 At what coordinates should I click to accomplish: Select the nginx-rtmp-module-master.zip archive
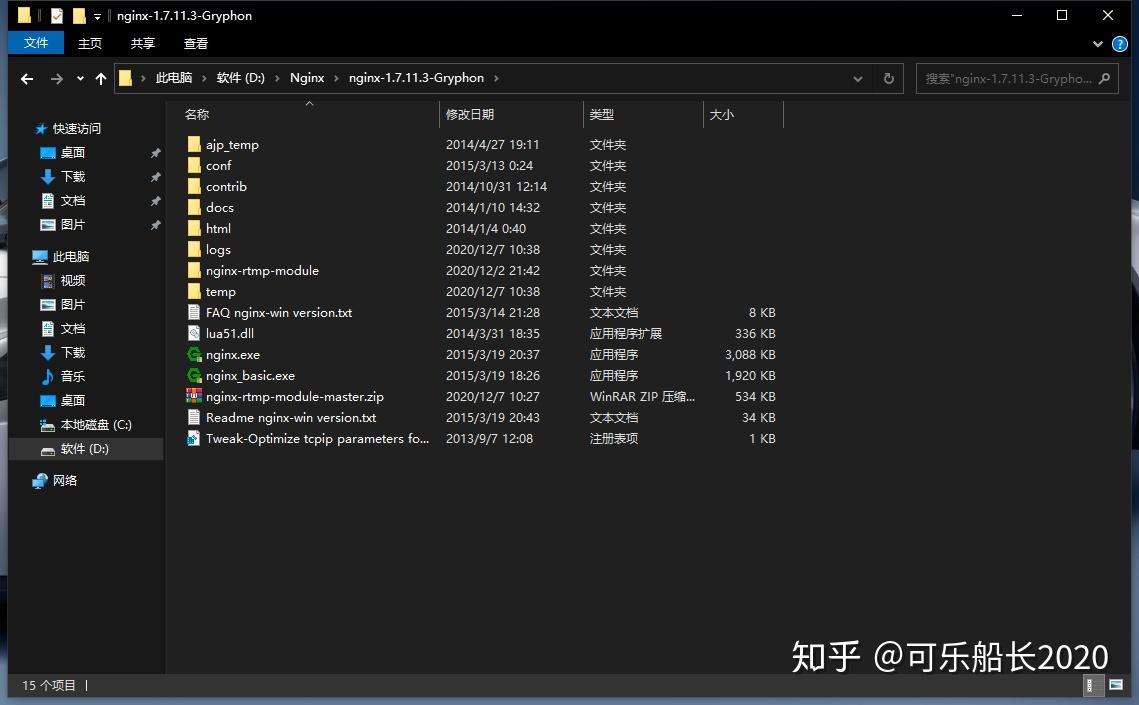point(193,396)
